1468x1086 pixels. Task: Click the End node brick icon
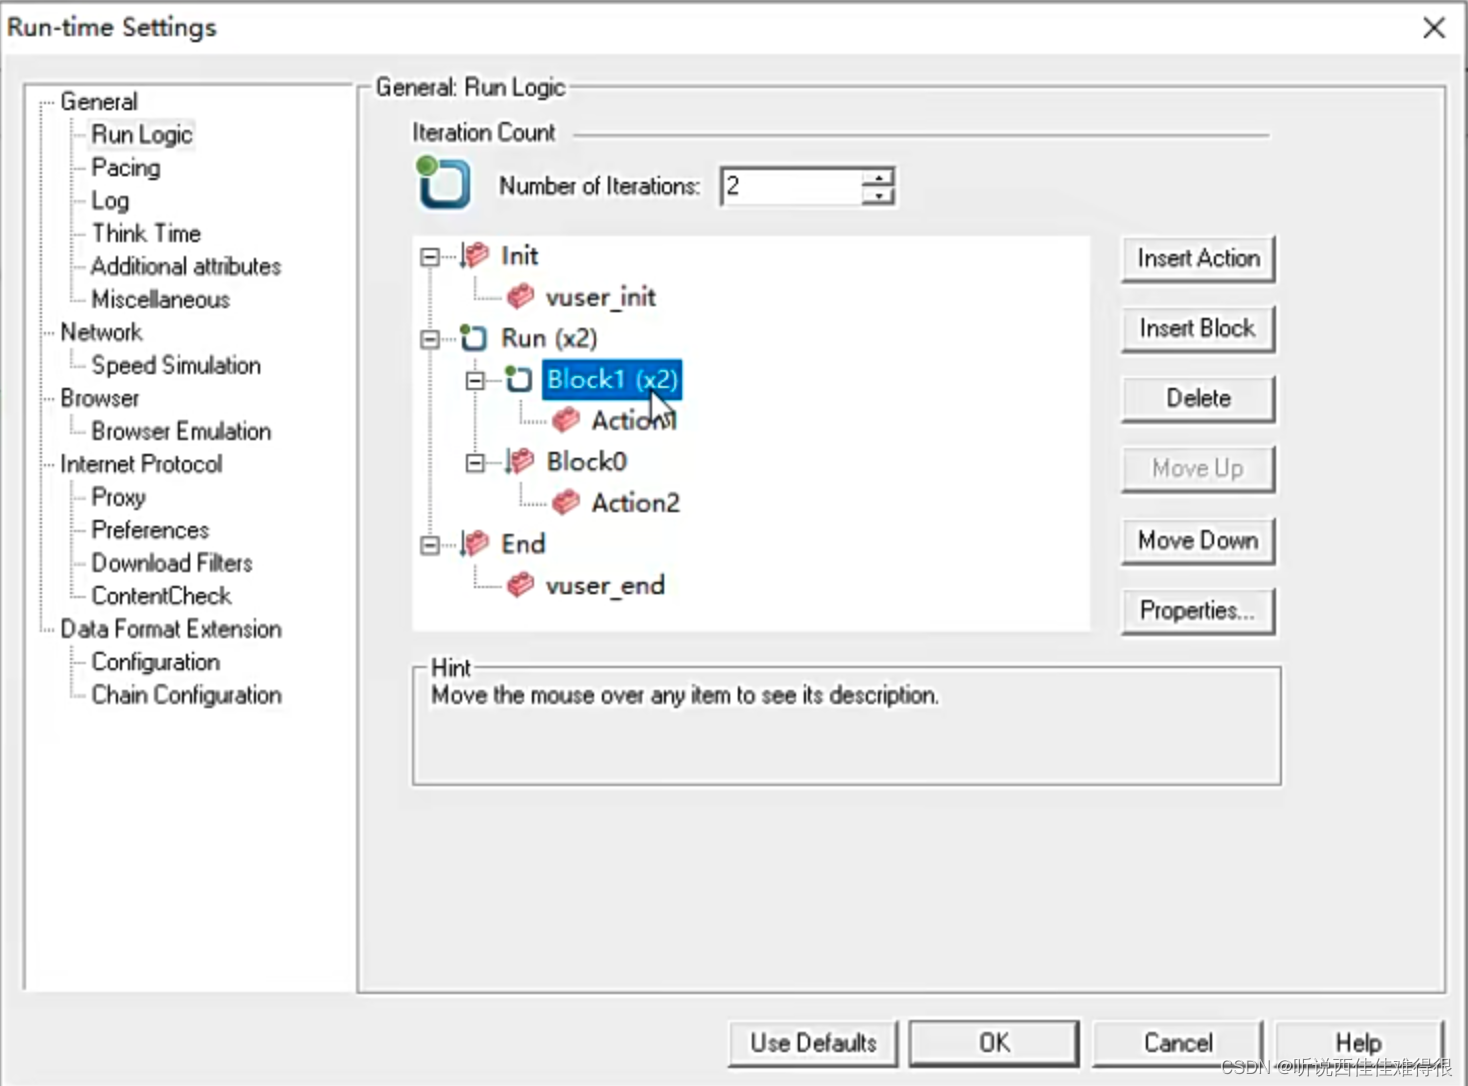tap(475, 543)
